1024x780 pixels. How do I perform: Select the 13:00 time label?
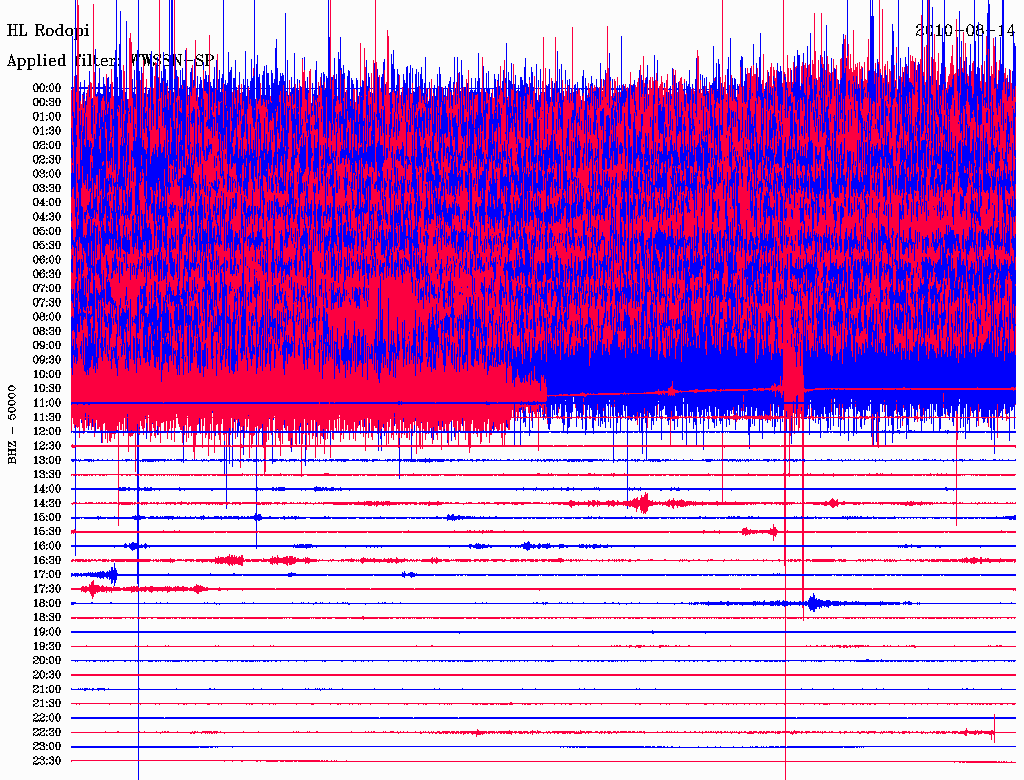click(47, 460)
